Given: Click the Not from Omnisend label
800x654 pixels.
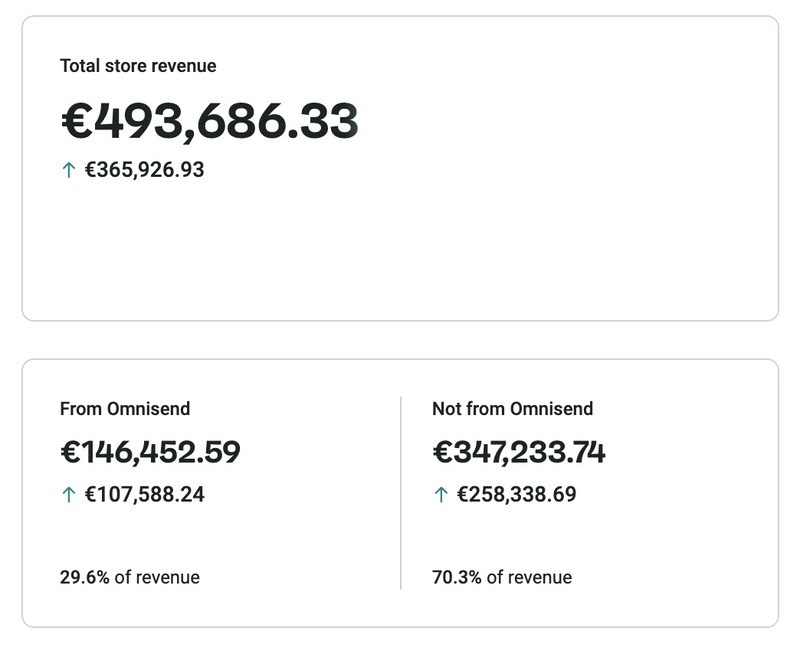Looking at the screenshot, I should click(512, 408).
